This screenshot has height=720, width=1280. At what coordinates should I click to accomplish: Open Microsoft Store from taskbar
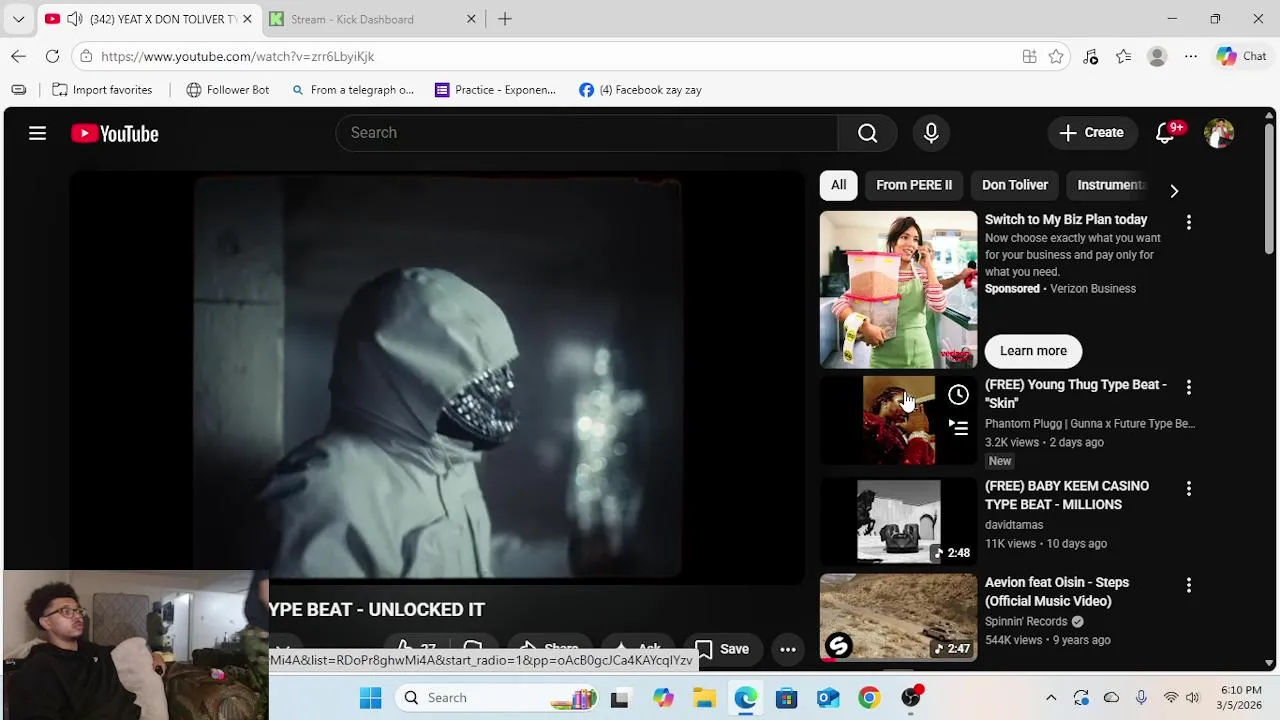pos(787,698)
